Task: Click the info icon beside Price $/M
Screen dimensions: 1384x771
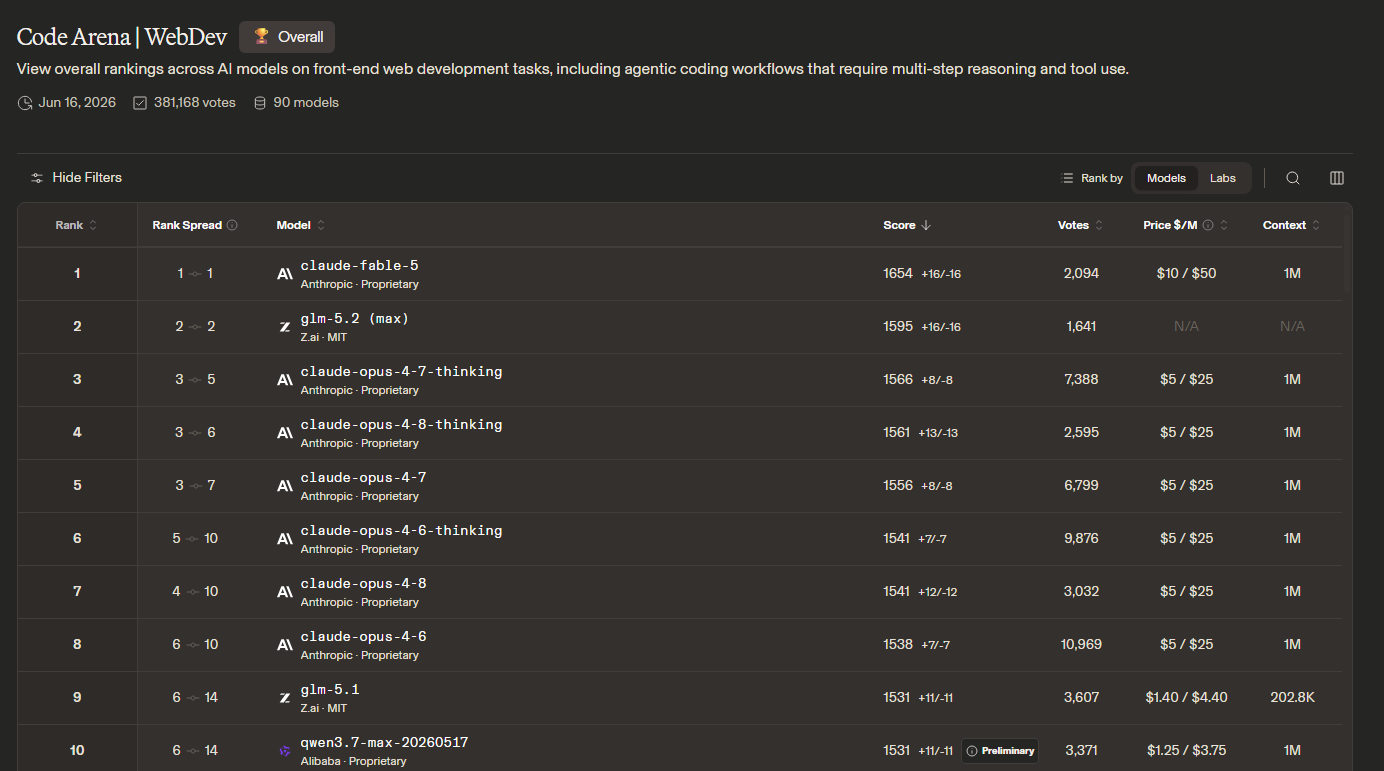Action: (1208, 225)
